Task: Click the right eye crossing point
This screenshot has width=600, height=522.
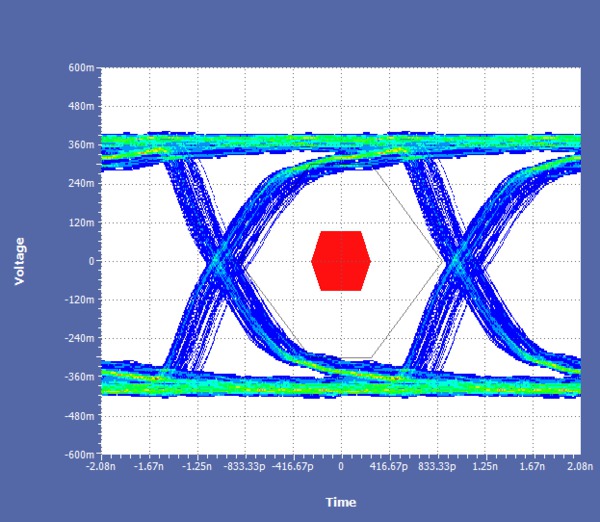Action: point(459,262)
